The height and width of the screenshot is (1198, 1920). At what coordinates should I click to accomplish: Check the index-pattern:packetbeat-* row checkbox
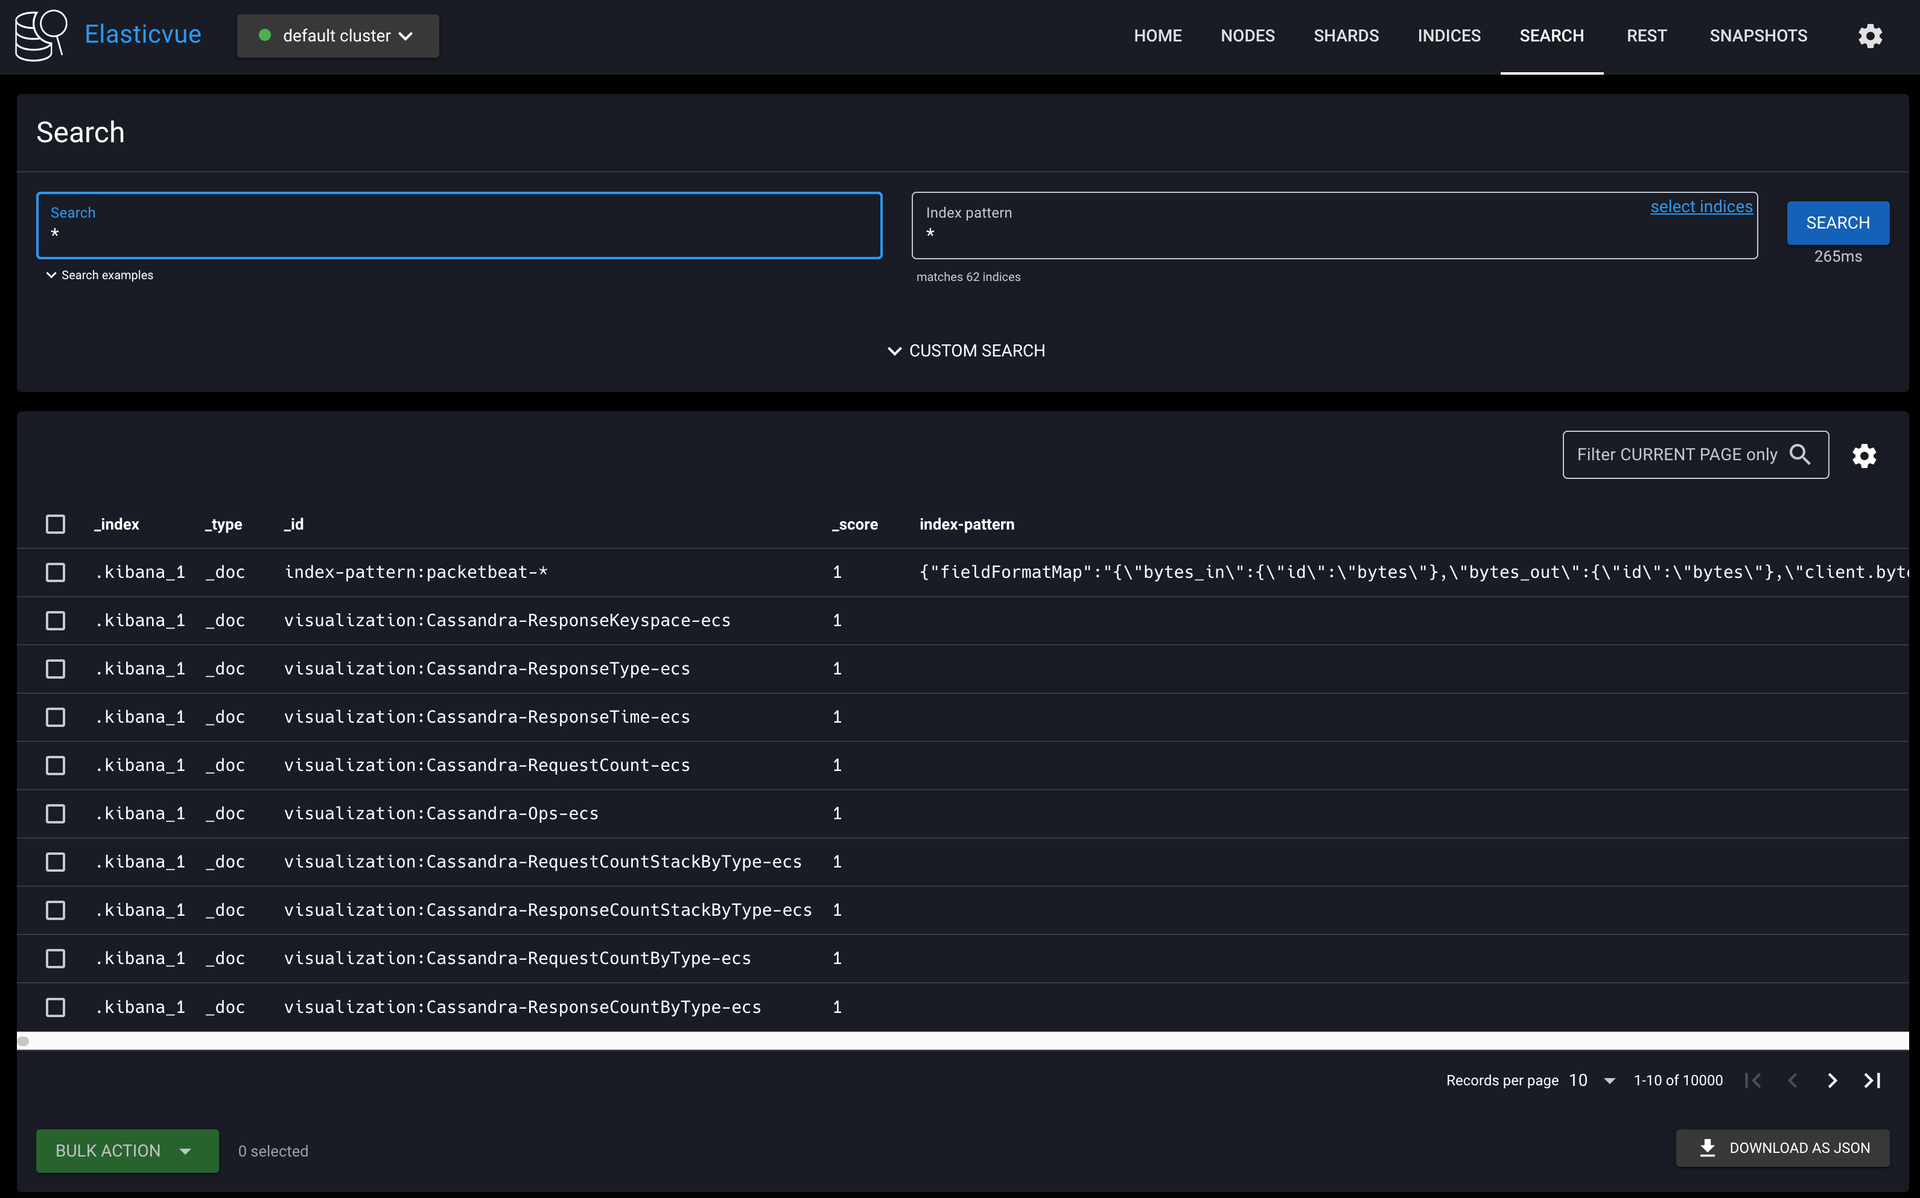[55, 572]
